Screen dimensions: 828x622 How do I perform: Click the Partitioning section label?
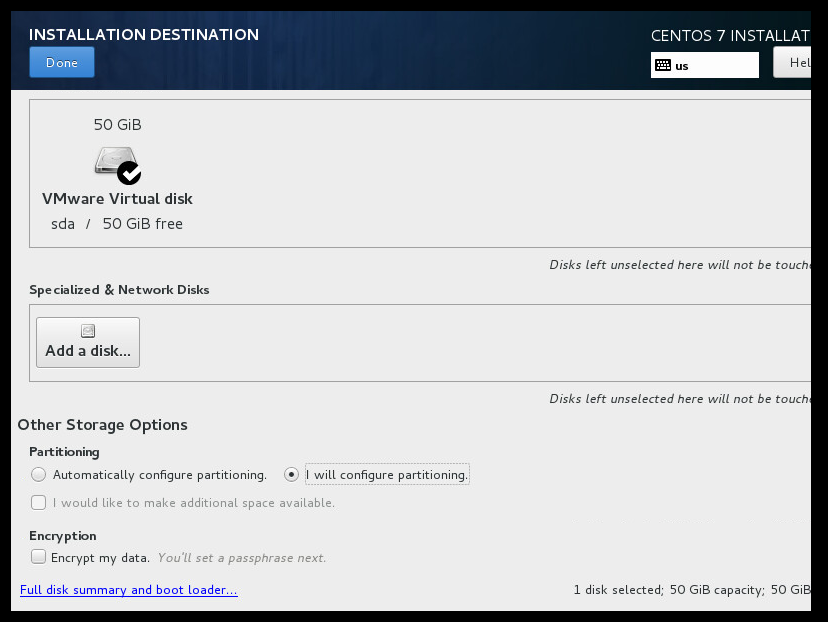tap(64, 452)
